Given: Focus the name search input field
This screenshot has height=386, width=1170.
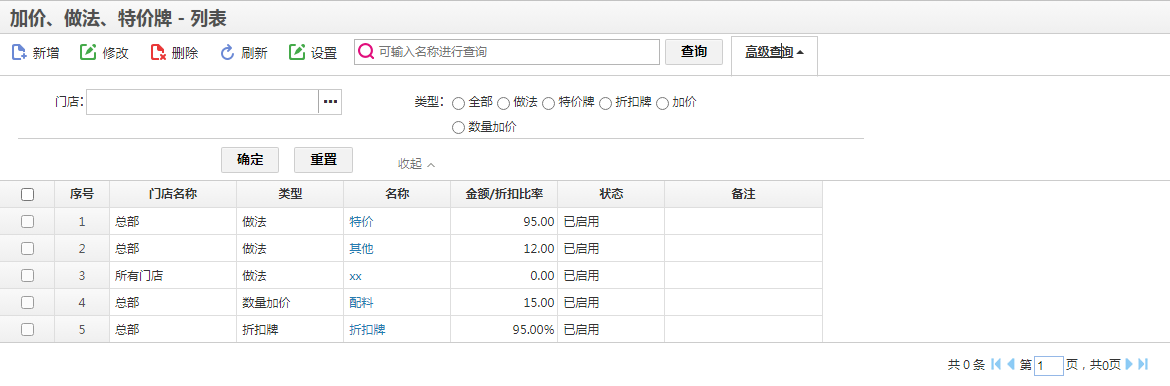Looking at the screenshot, I should (x=507, y=52).
